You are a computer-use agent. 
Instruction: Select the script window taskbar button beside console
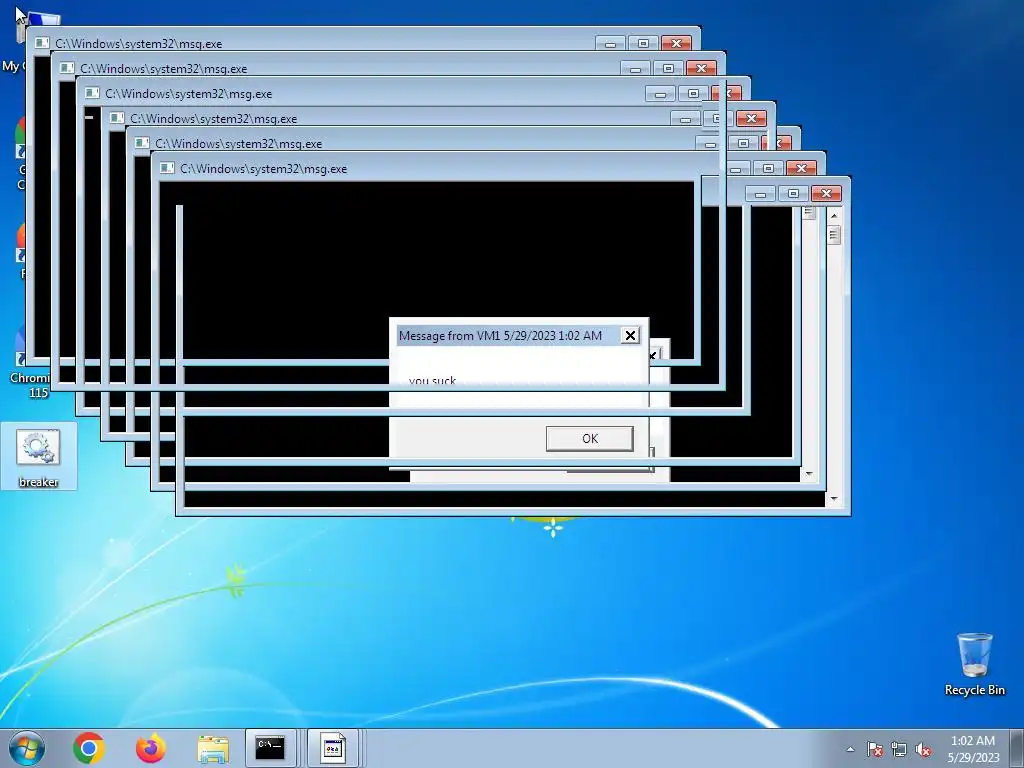332,748
